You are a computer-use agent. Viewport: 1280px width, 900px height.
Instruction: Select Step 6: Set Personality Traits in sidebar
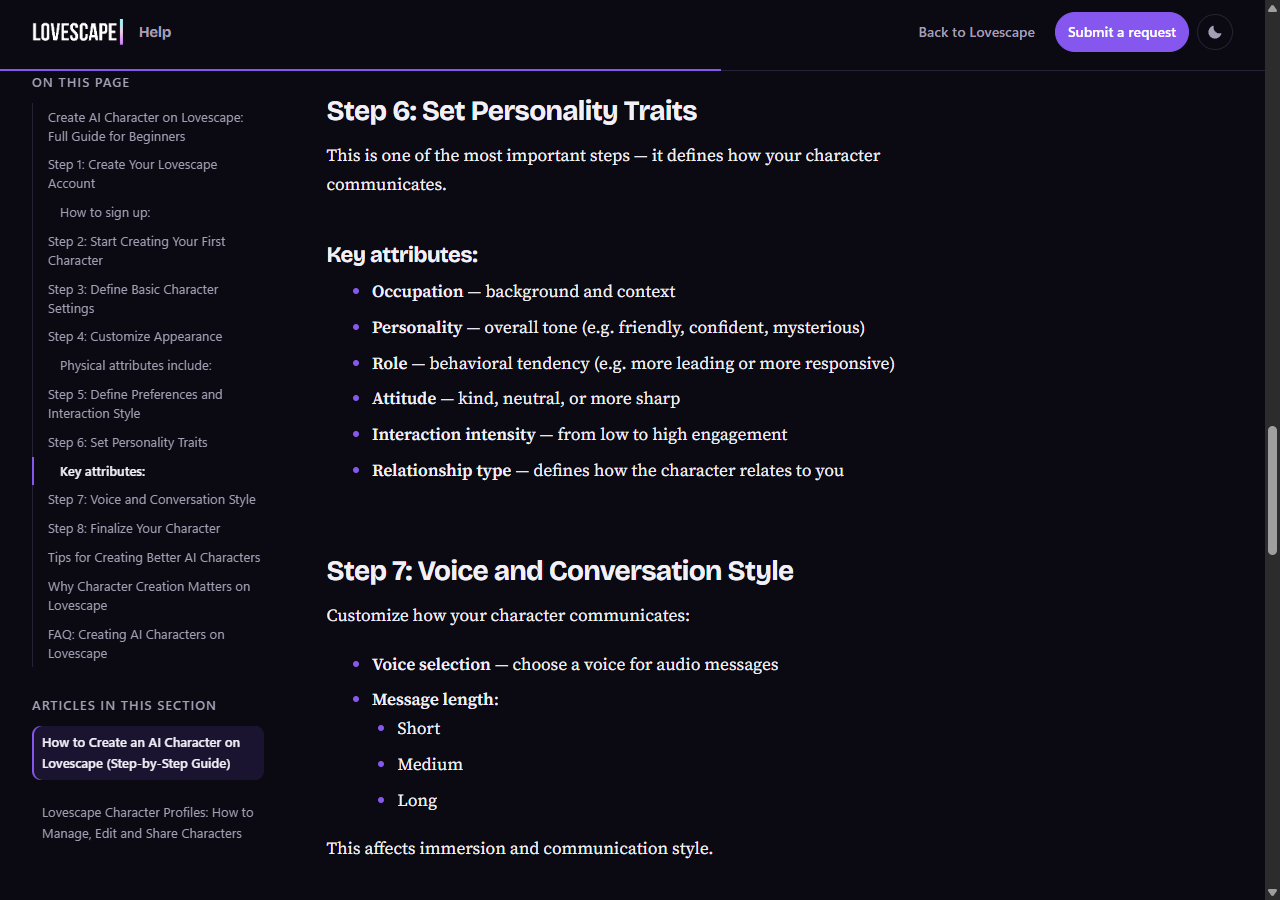128,442
